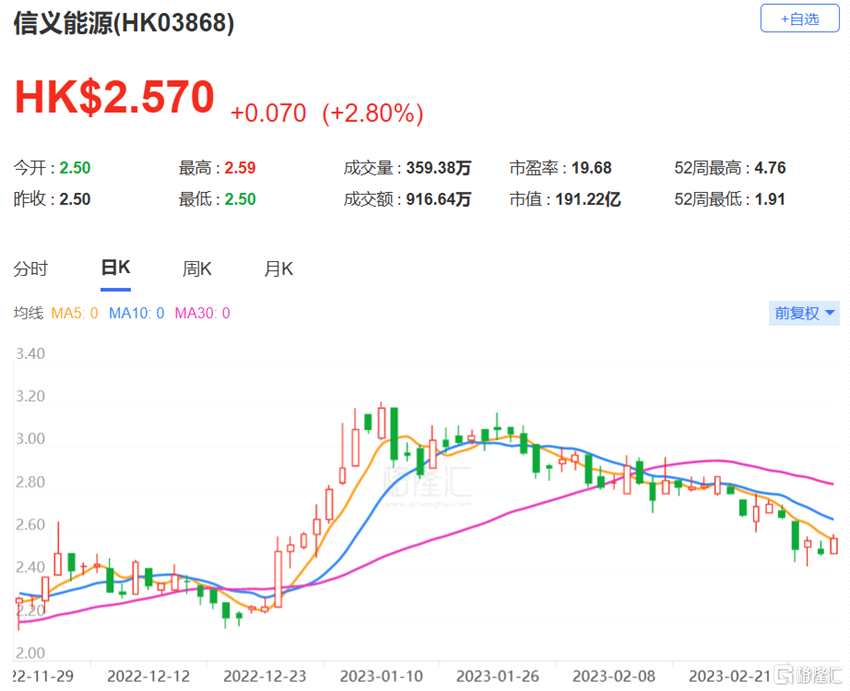Click the 2023-01-26 date axis label
Image resolution: width=850 pixels, height=691 pixels.
click(x=498, y=676)
